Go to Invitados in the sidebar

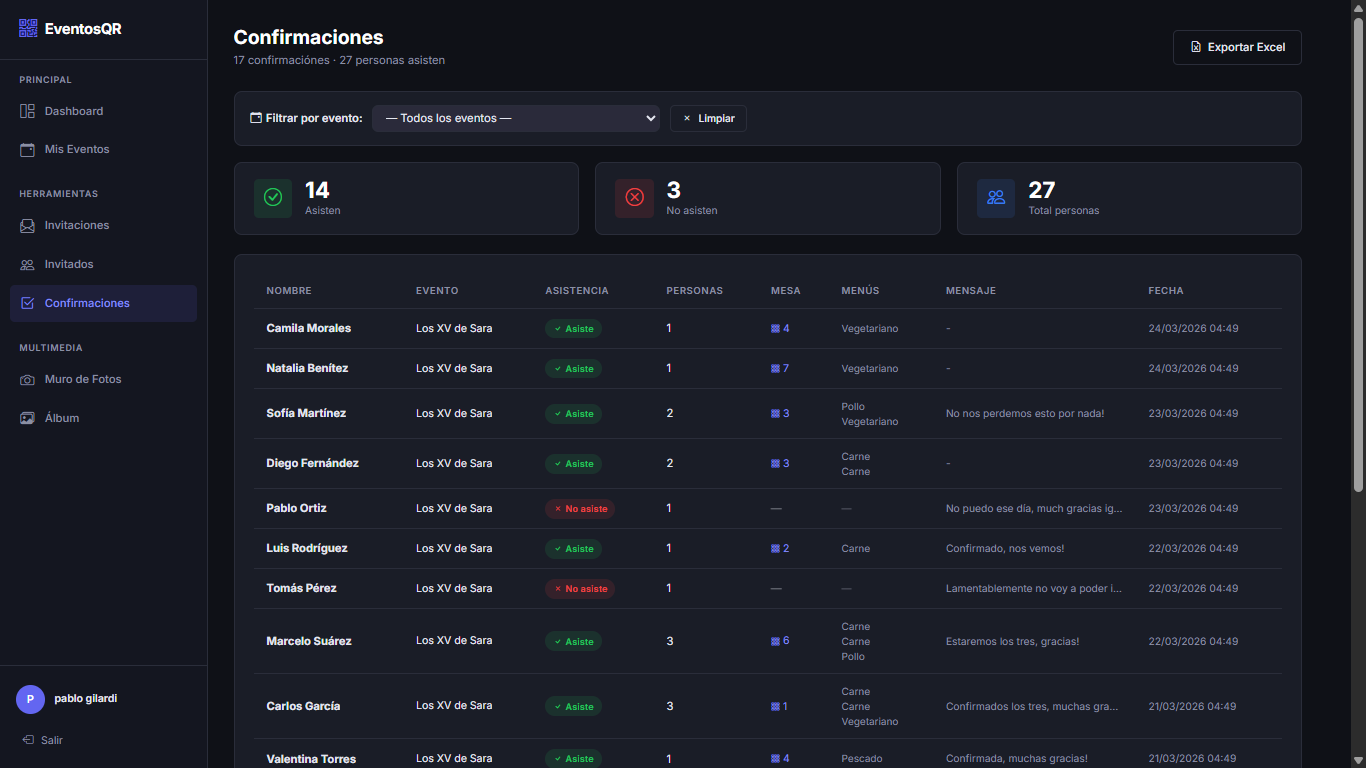69,265
